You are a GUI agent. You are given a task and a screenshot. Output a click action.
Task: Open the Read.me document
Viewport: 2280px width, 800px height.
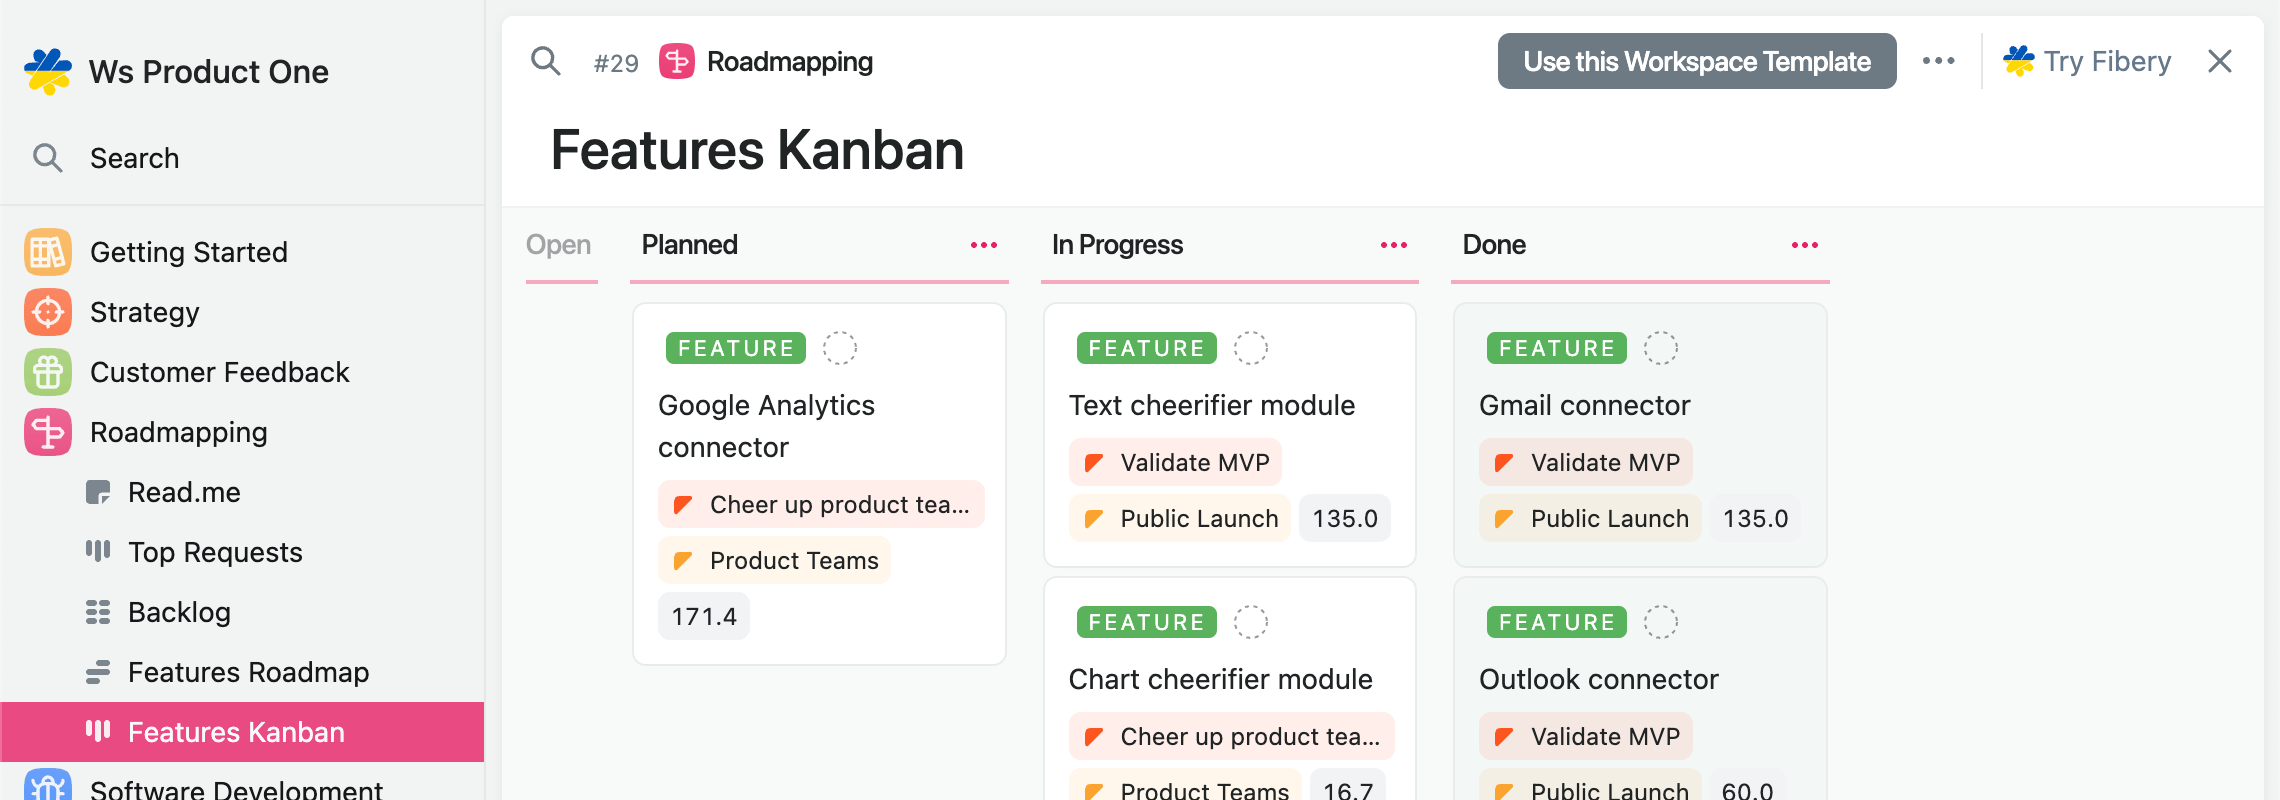click(242, 492)
